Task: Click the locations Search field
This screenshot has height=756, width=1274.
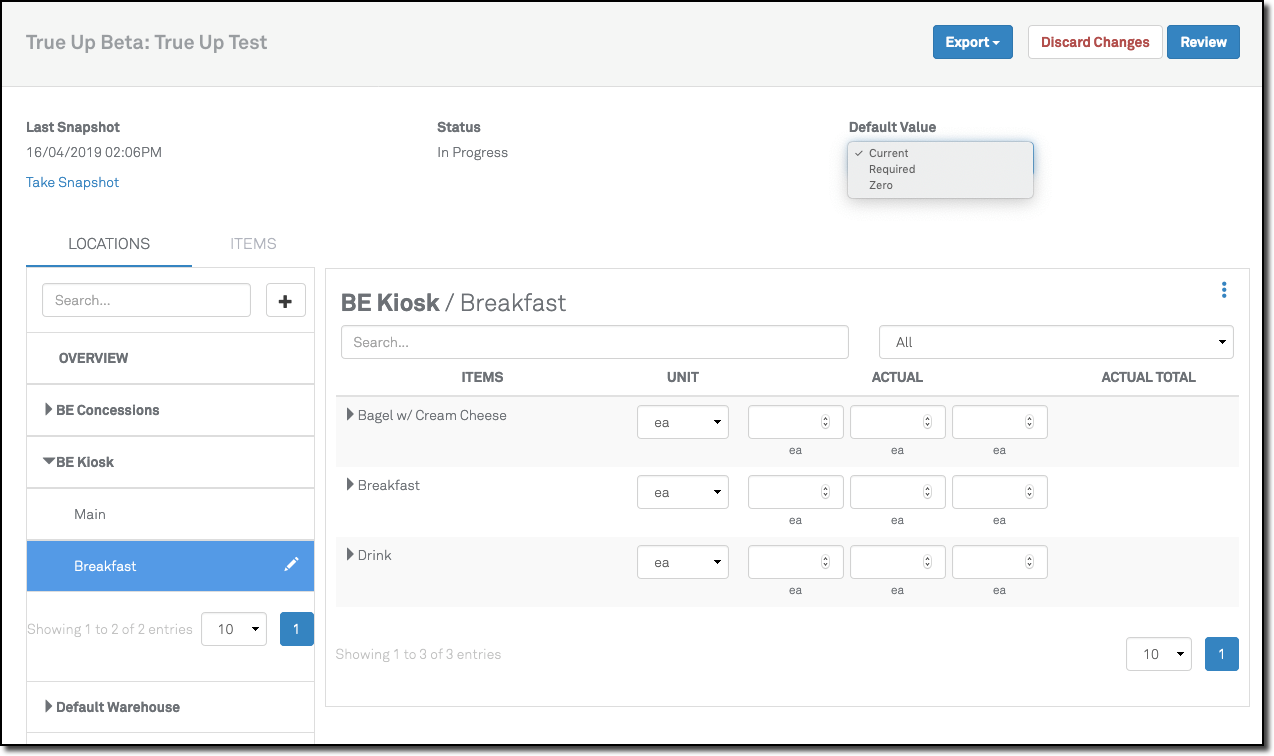Action: pos(146,300)
